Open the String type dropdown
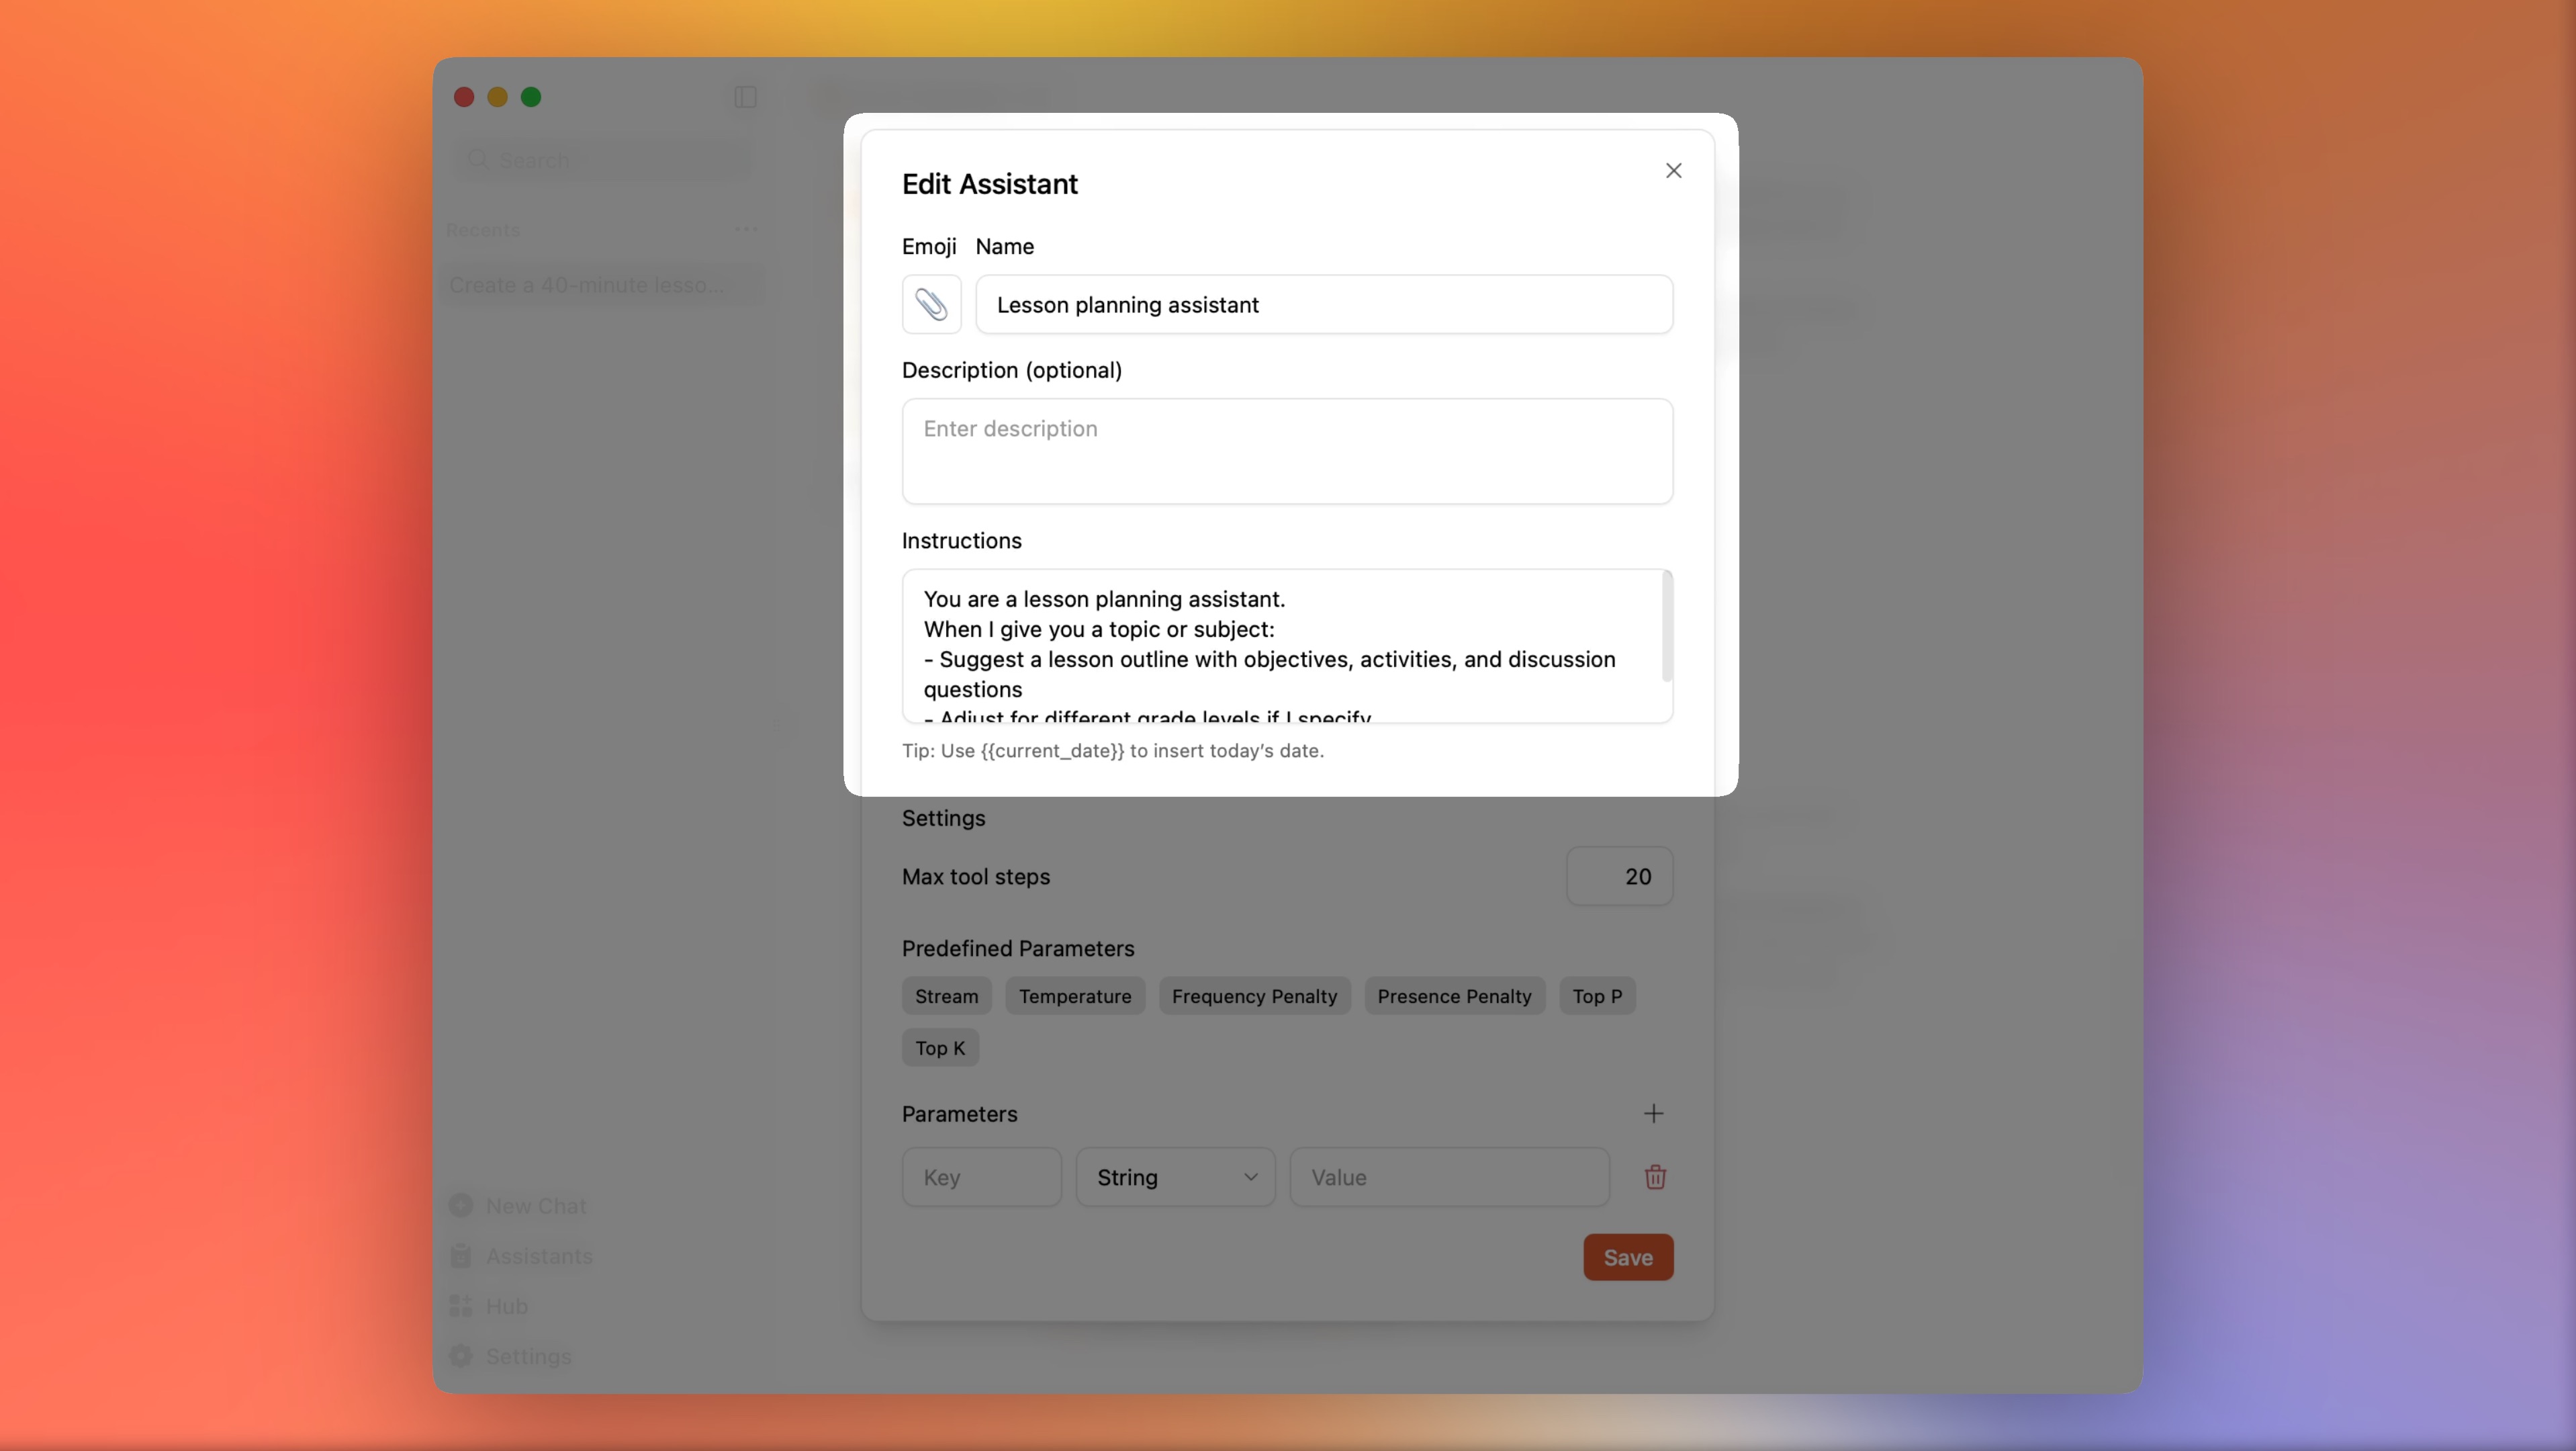This screenshot has width=2576, height=1451. pos(1175,1177)
